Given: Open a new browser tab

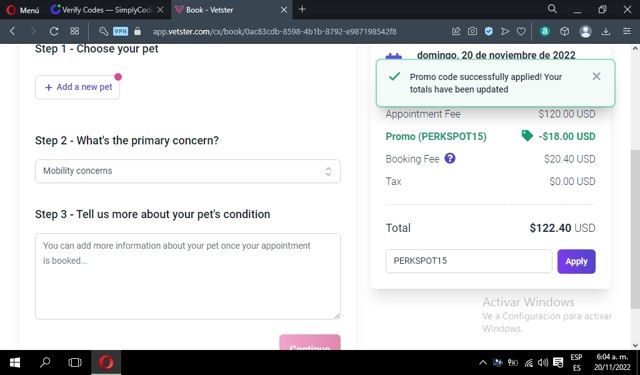Looking at the screenshot, I should click(302, 9).
